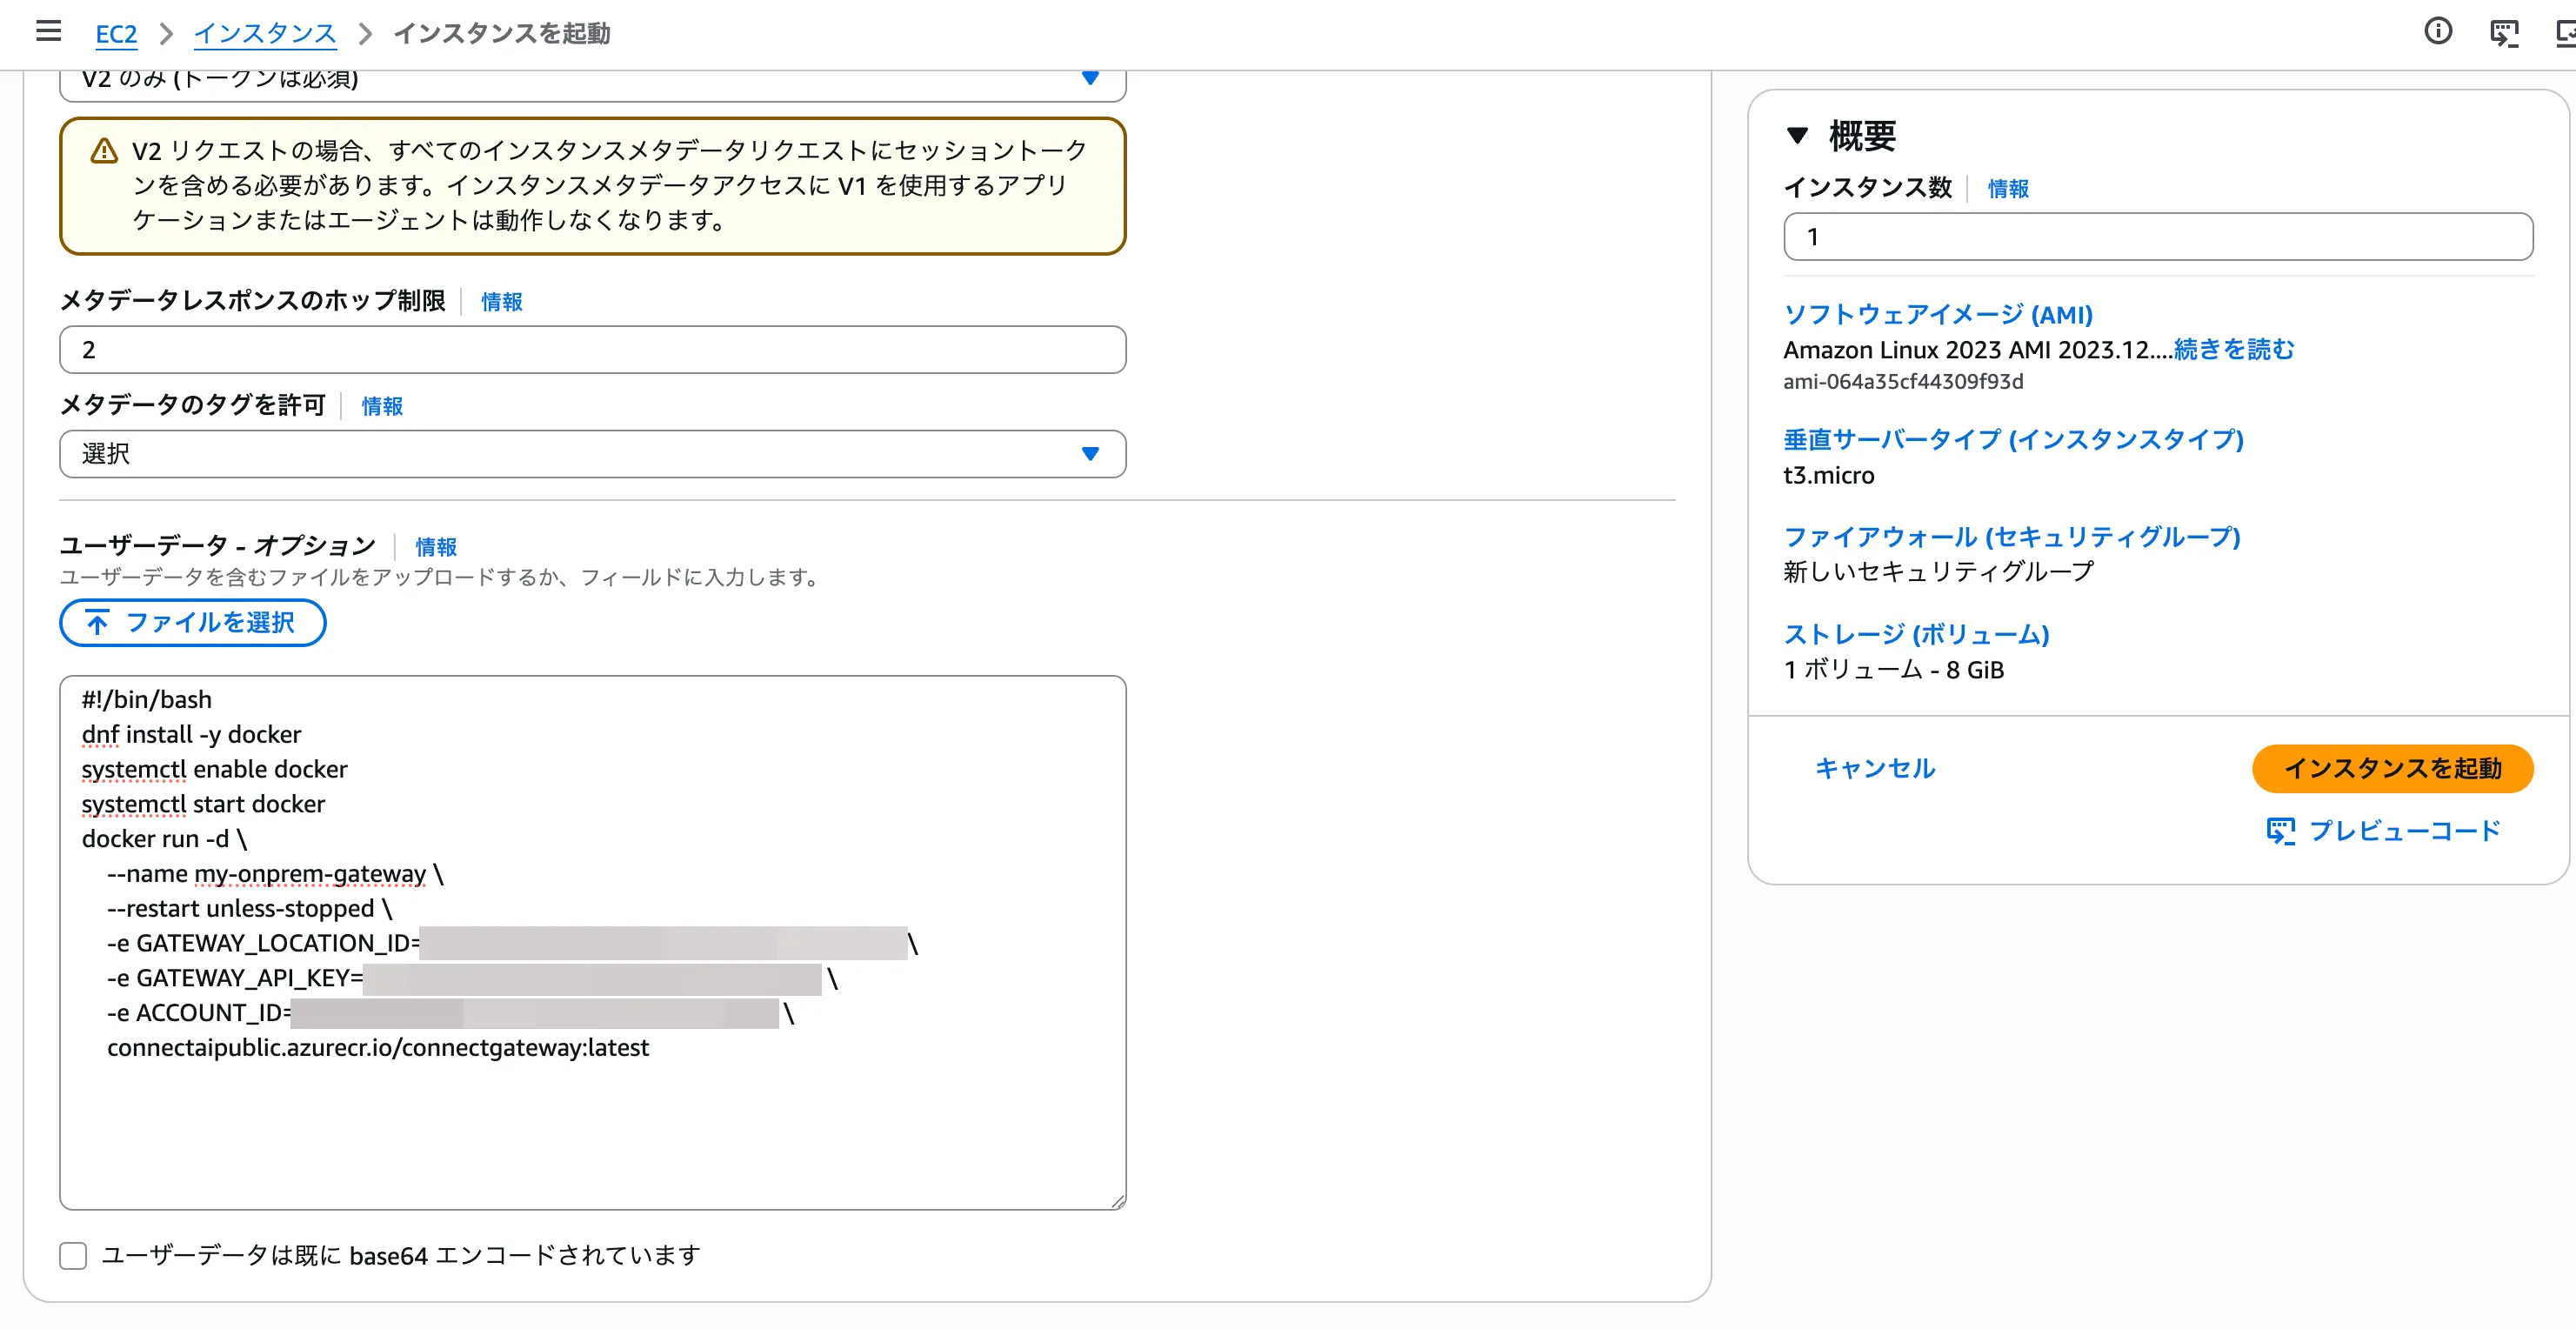Click the '#!/bin/bash' line
Screen dimensions: 2576x1329
[x=147, y=700]
